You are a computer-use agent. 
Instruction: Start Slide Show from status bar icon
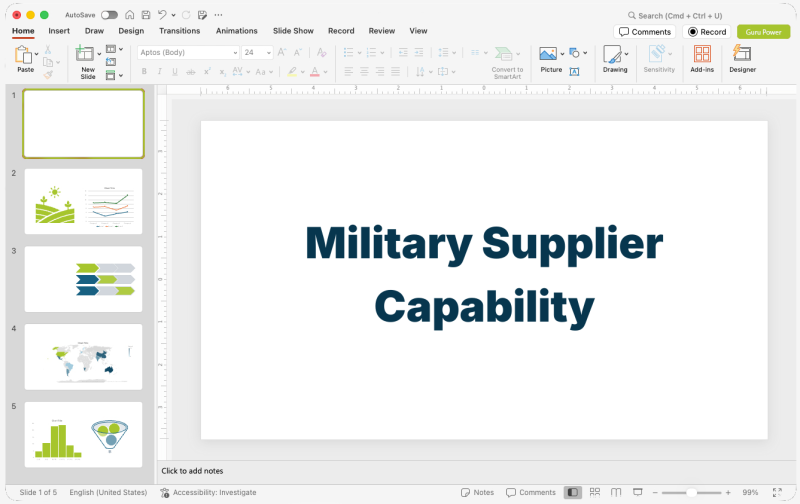[637, 492]
